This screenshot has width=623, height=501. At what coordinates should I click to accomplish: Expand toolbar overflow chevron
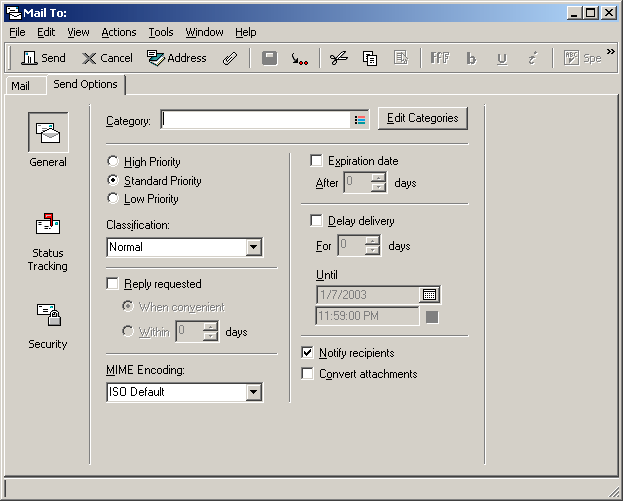611,52
